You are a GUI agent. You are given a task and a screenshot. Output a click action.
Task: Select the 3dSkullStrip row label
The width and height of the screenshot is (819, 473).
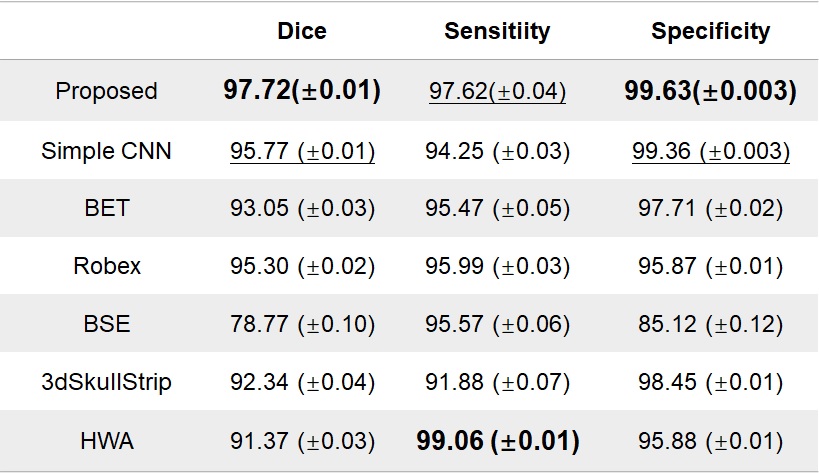(x=106, y=382)
